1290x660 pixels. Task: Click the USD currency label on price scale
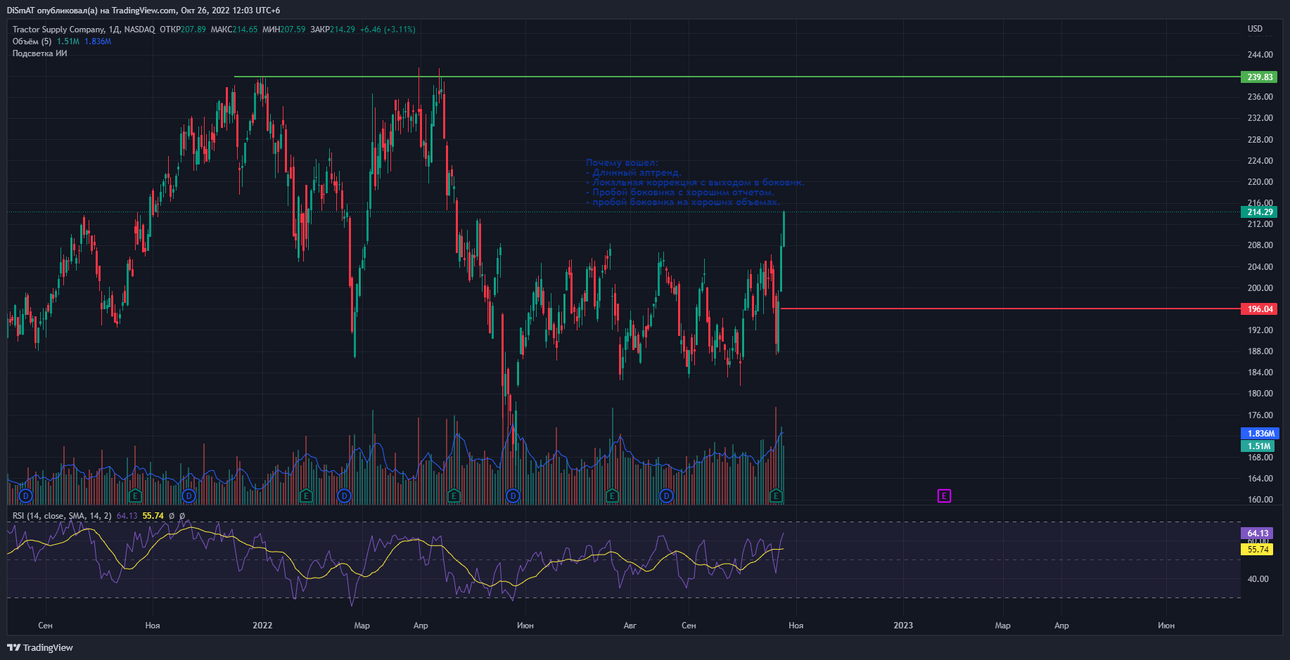(x=1255, y=29)
